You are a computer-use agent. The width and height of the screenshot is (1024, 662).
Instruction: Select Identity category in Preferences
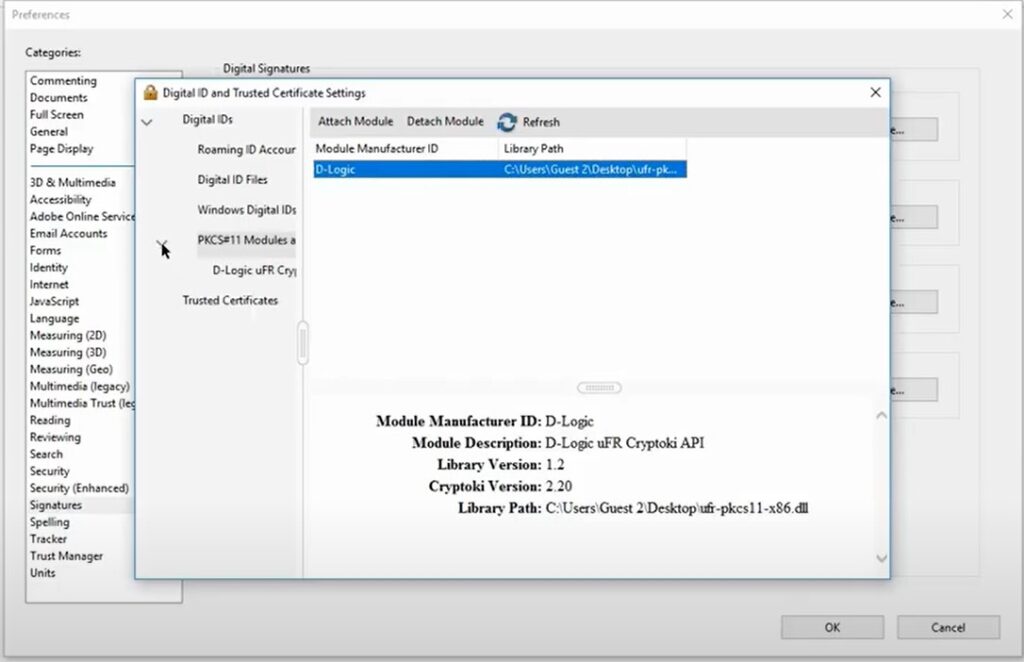point(48,268)
